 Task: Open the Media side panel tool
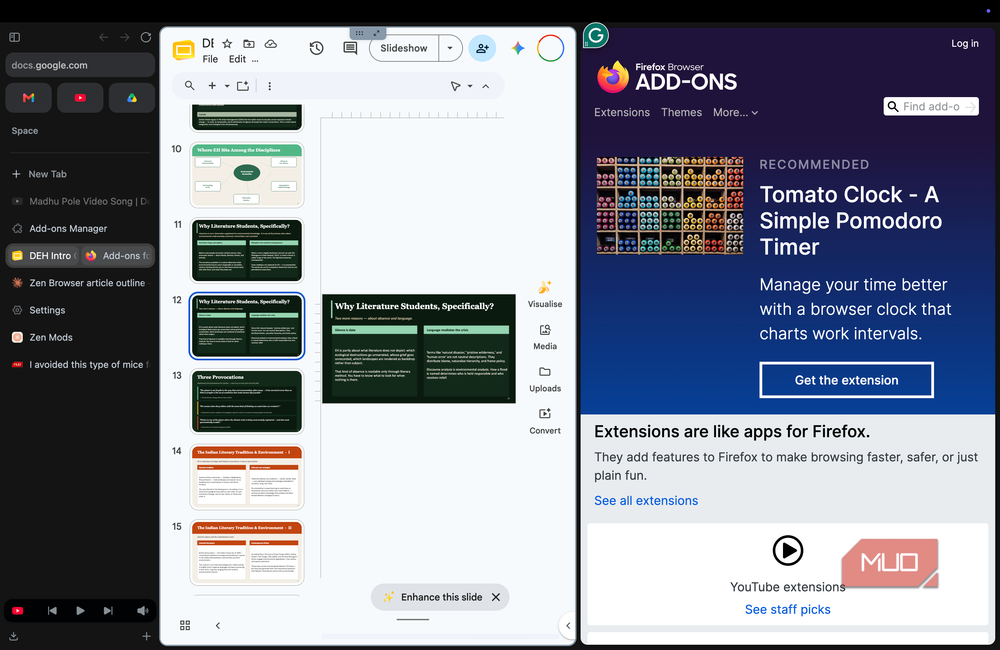545,337
